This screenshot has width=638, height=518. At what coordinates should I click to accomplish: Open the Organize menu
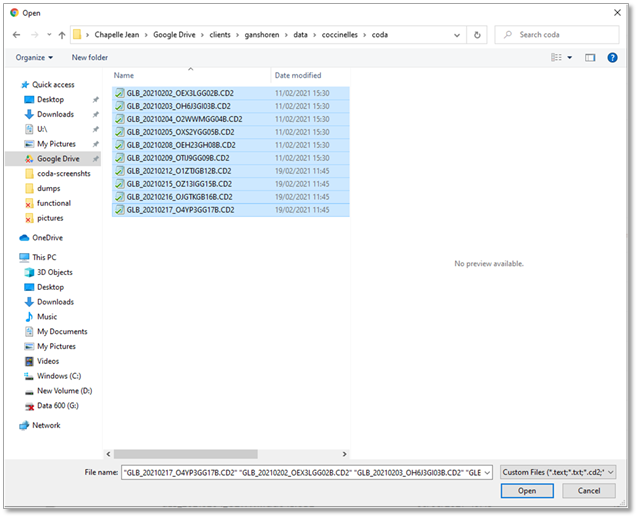coord(34,58)
